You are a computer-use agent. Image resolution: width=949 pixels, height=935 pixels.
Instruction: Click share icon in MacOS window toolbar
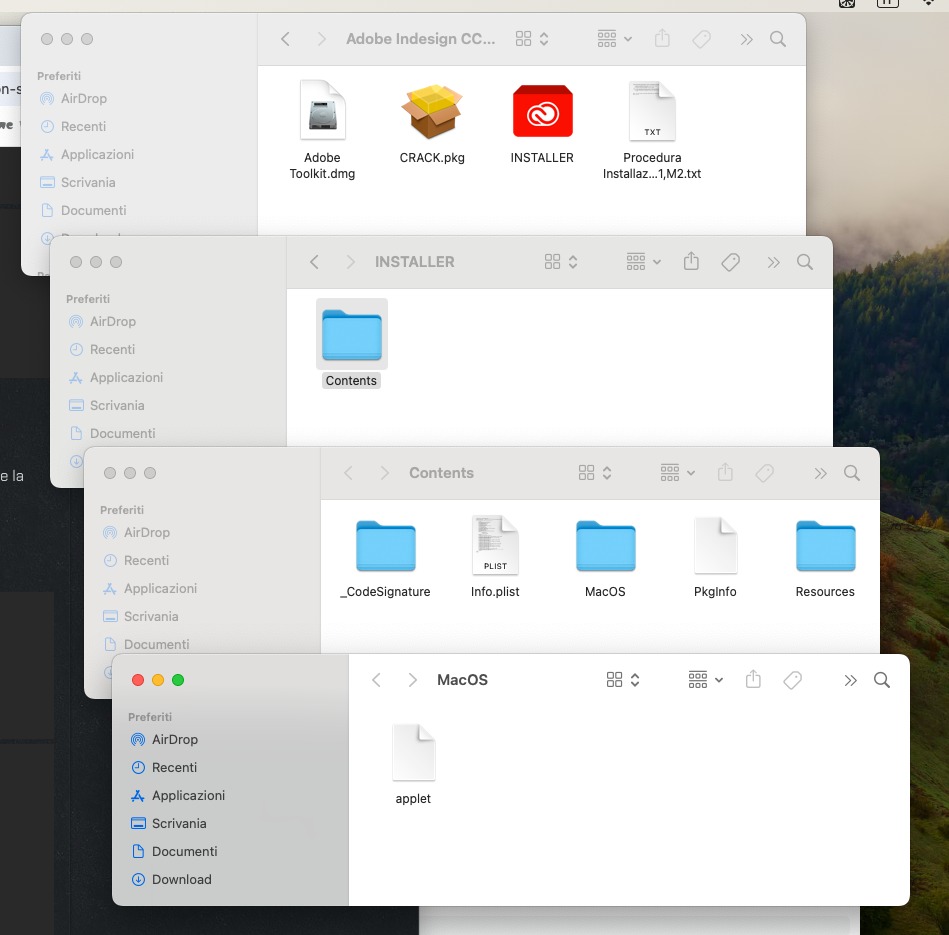(x=753, y=680)
